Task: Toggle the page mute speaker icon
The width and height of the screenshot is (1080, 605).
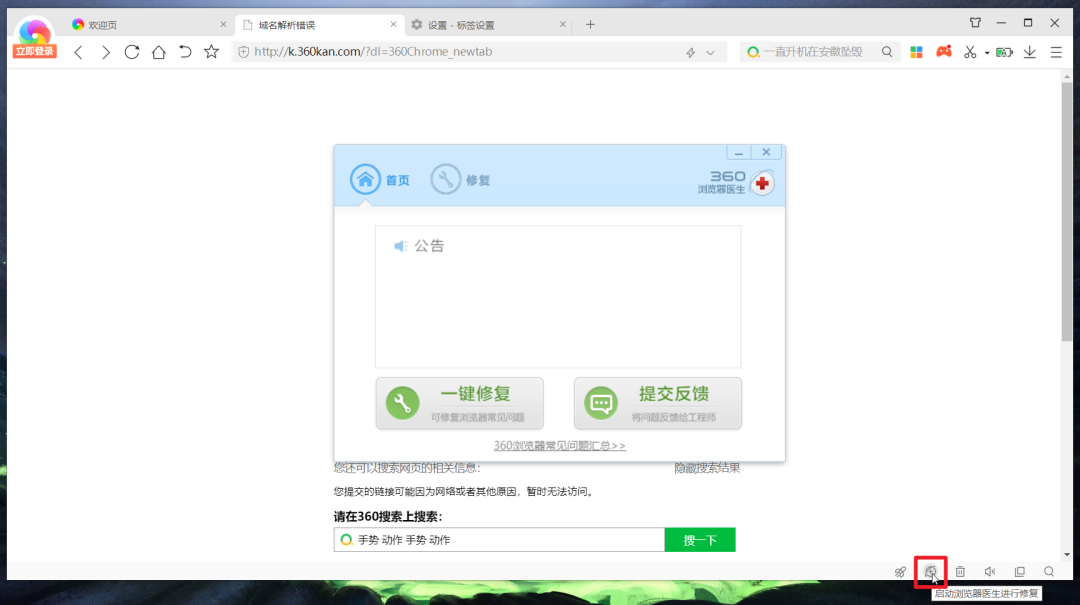Action: [990, 572]
